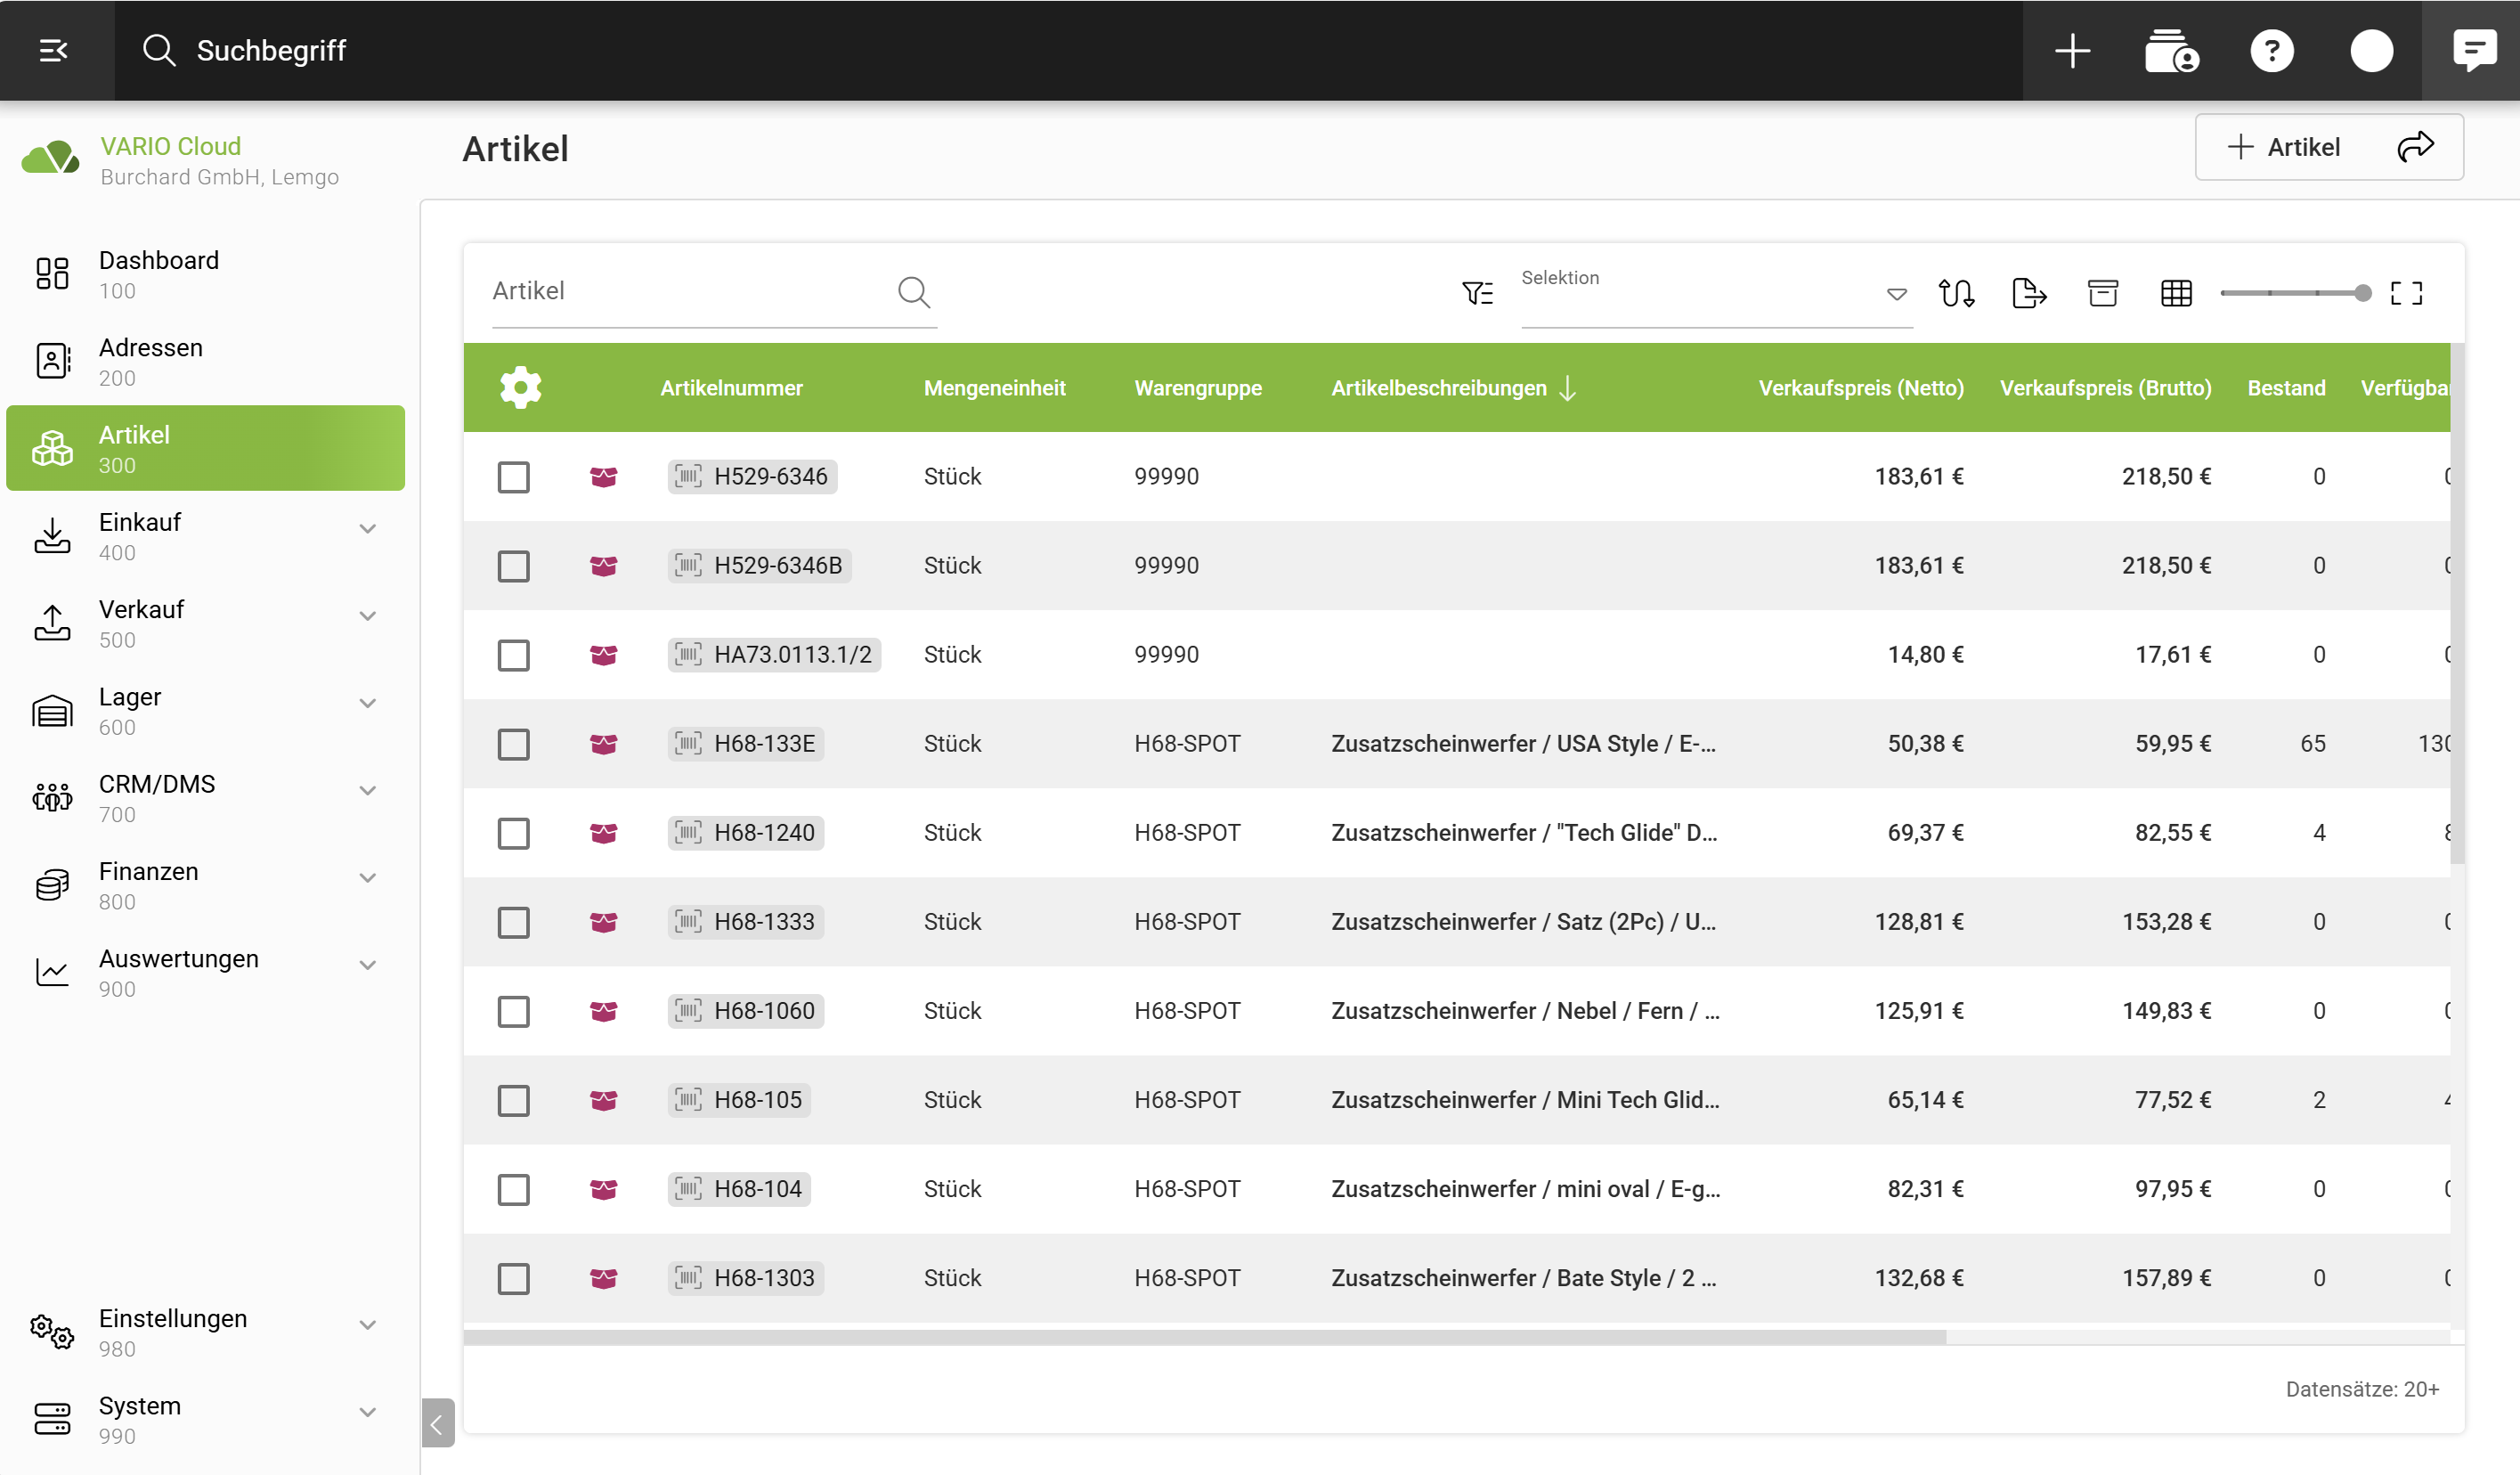2520x1475 pixels.
Task: Click the Artikelbeschreibungen column sort arrow
Action: (x=1568, y=388)
